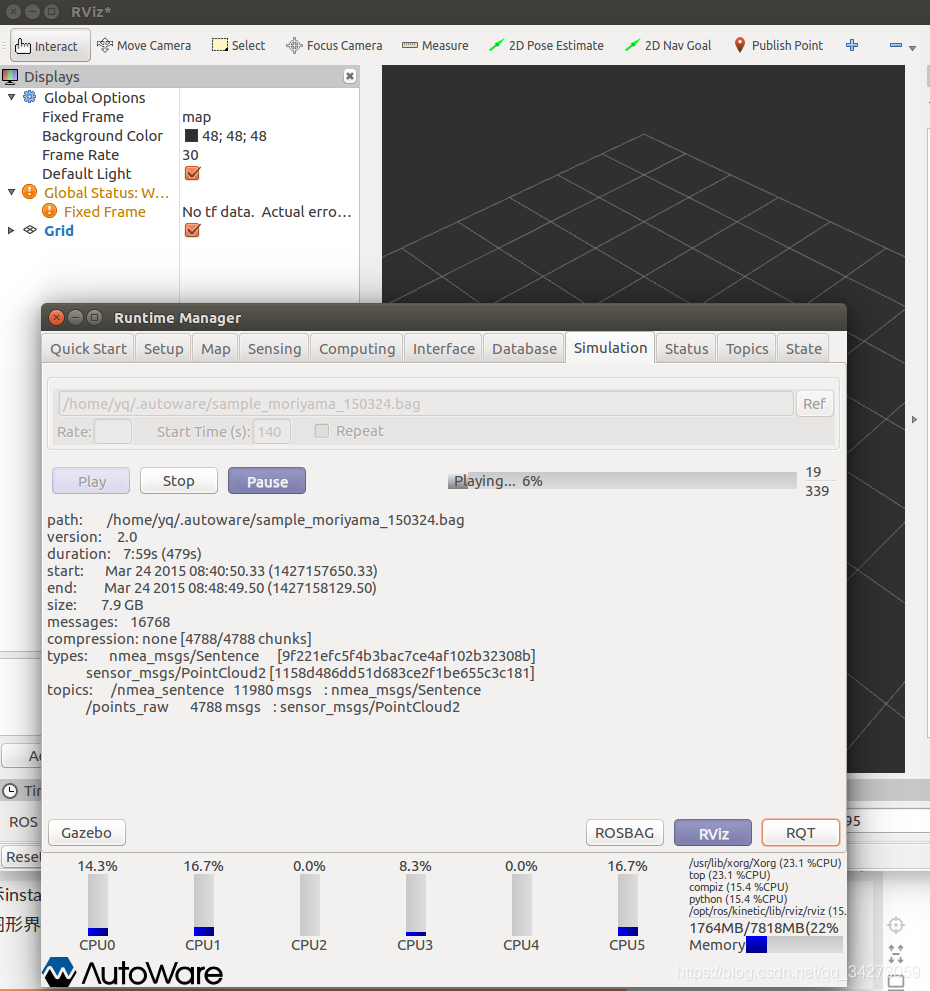Switch to the Status tab
Viewport: 930px width, 991px height.
pyautogui.click(x=686, y=349)
